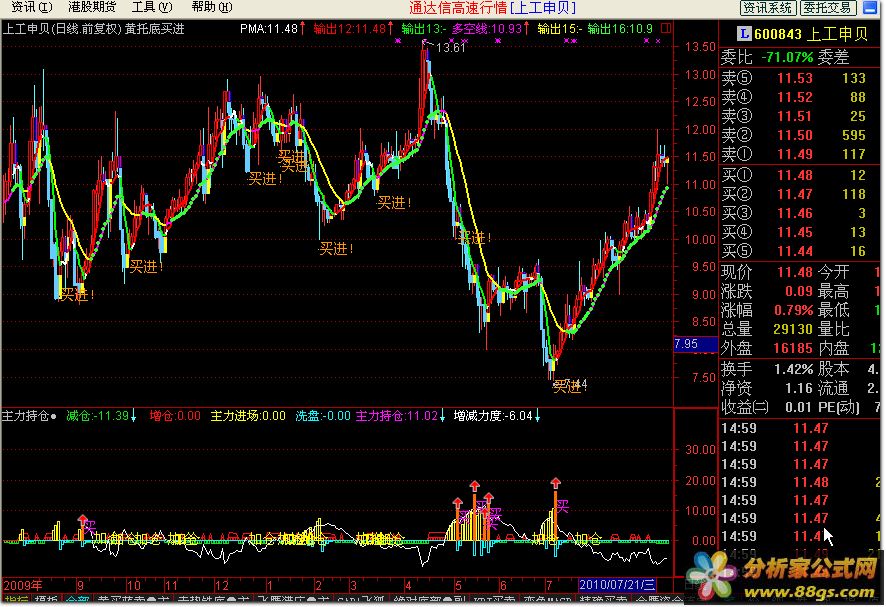Select the 卖③ 11.51 order row

(793, 116)
